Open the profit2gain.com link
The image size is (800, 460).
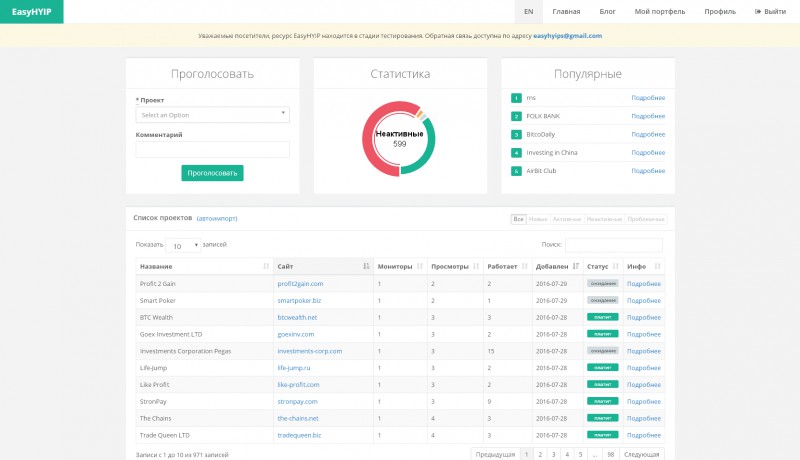tap(300, 284)
